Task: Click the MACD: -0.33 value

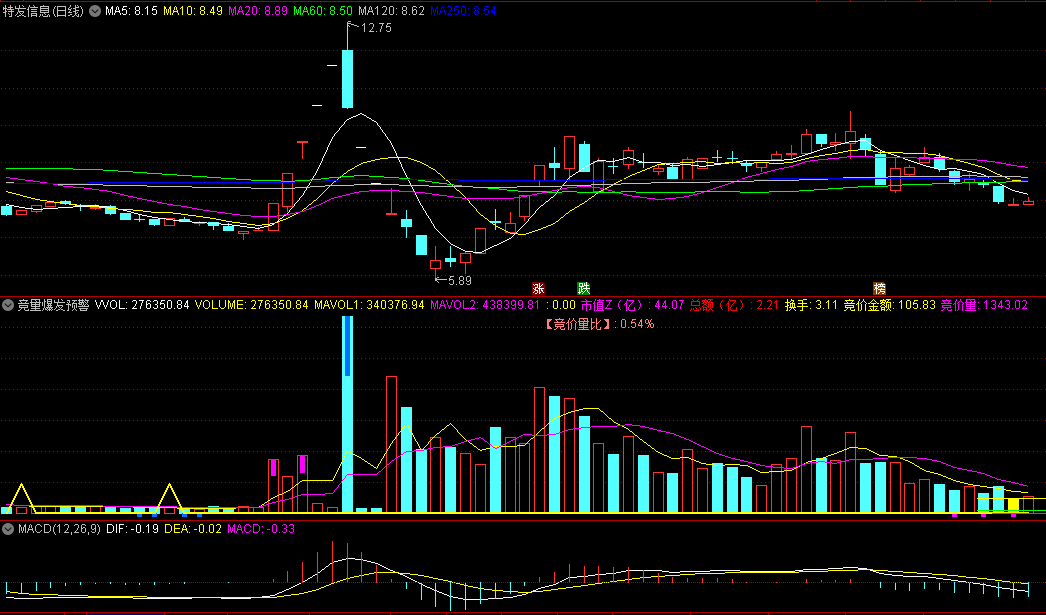Action: [x=261, y=529]
